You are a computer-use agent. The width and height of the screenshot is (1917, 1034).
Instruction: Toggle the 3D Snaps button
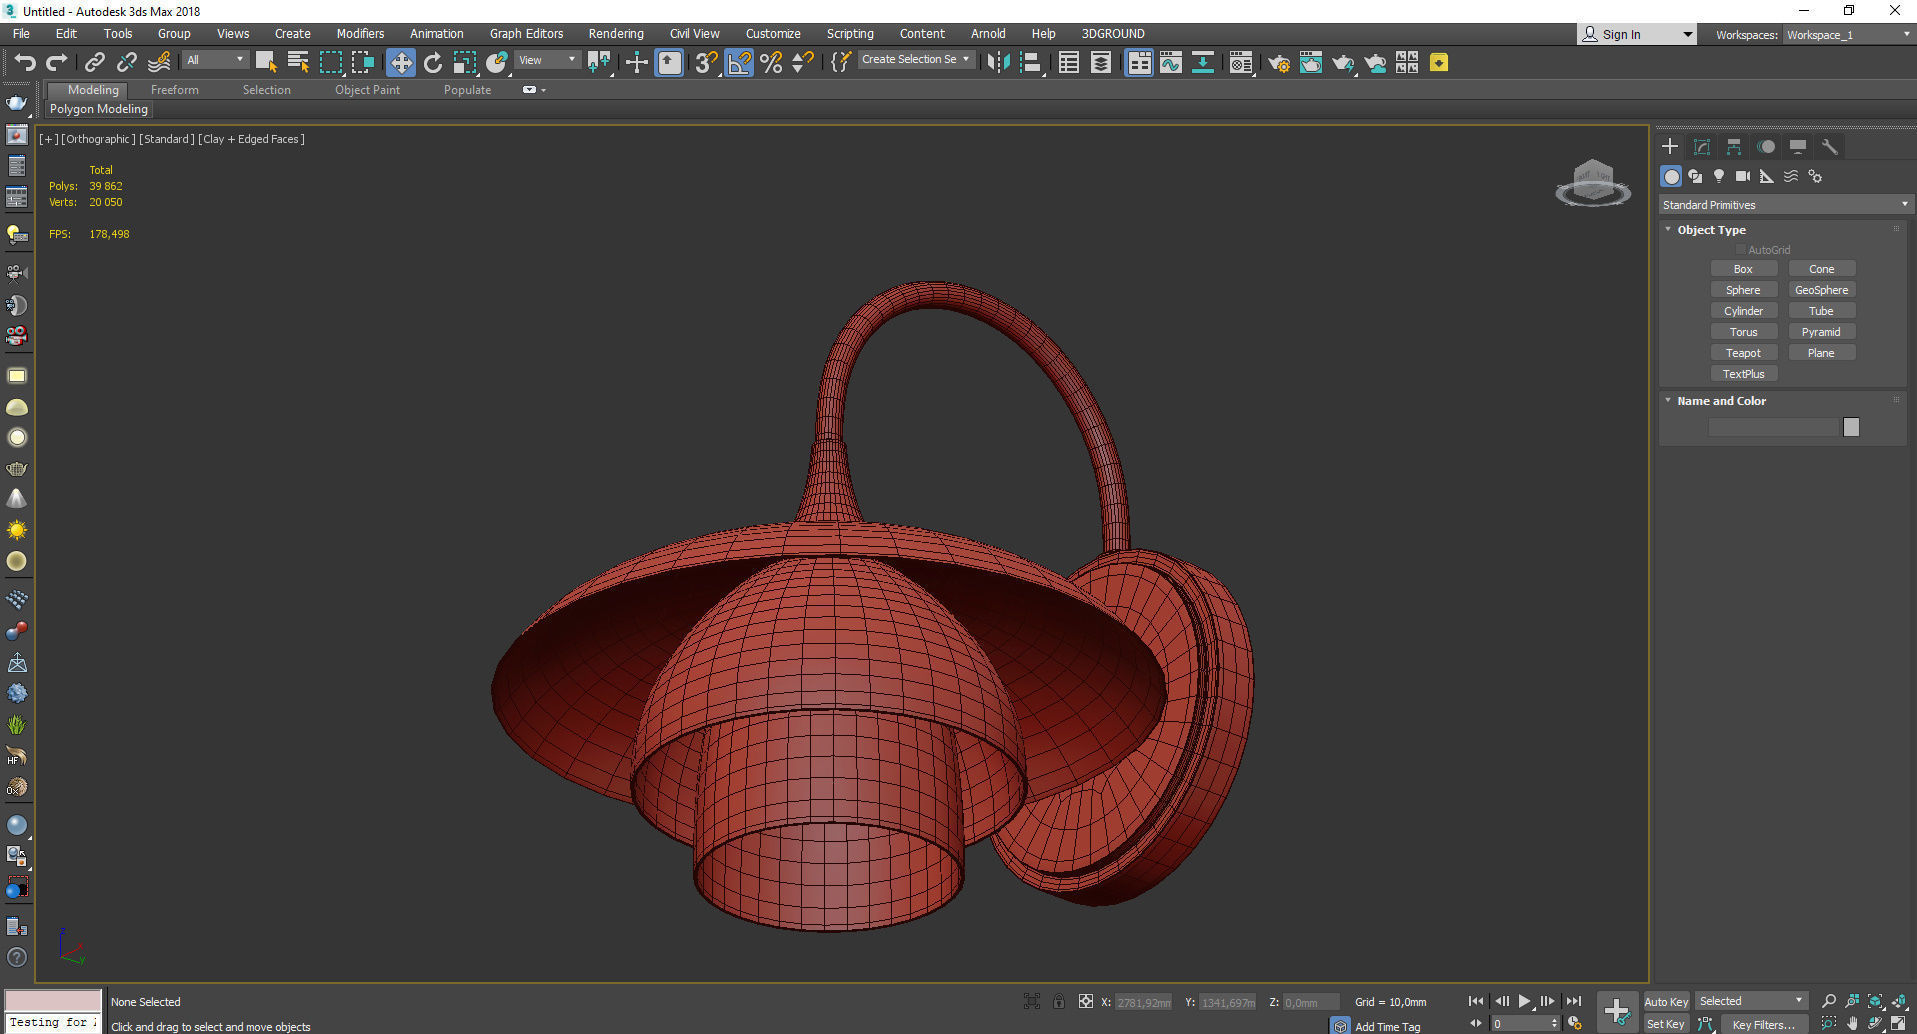coord(706,62)
